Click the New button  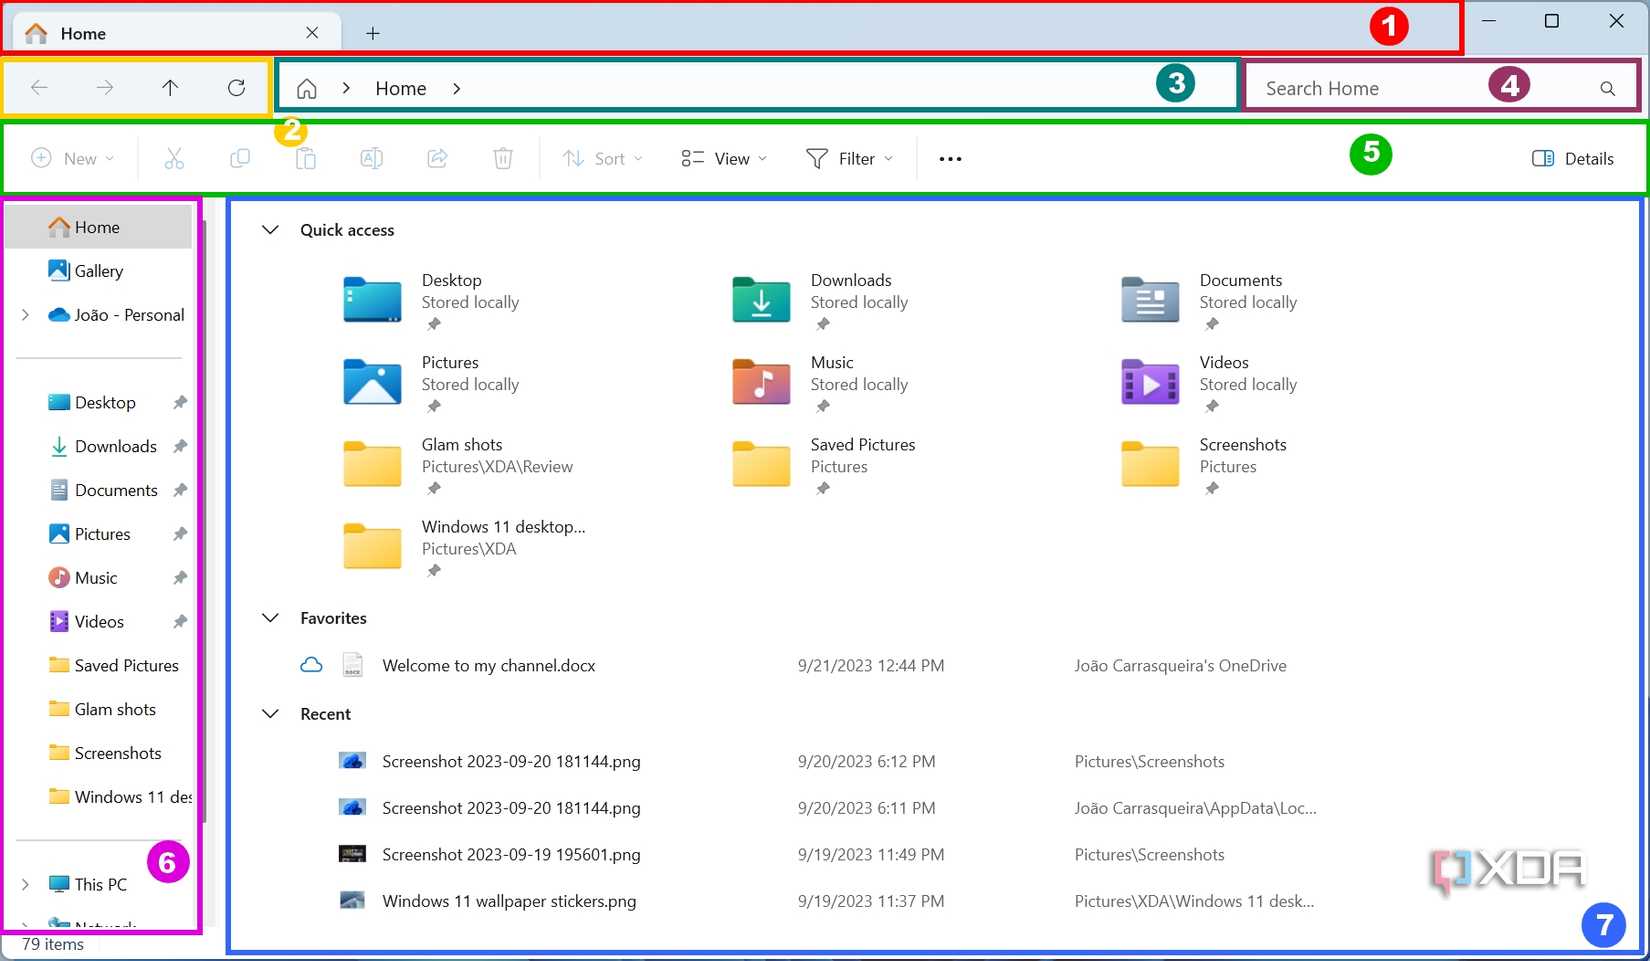[71, 158]
